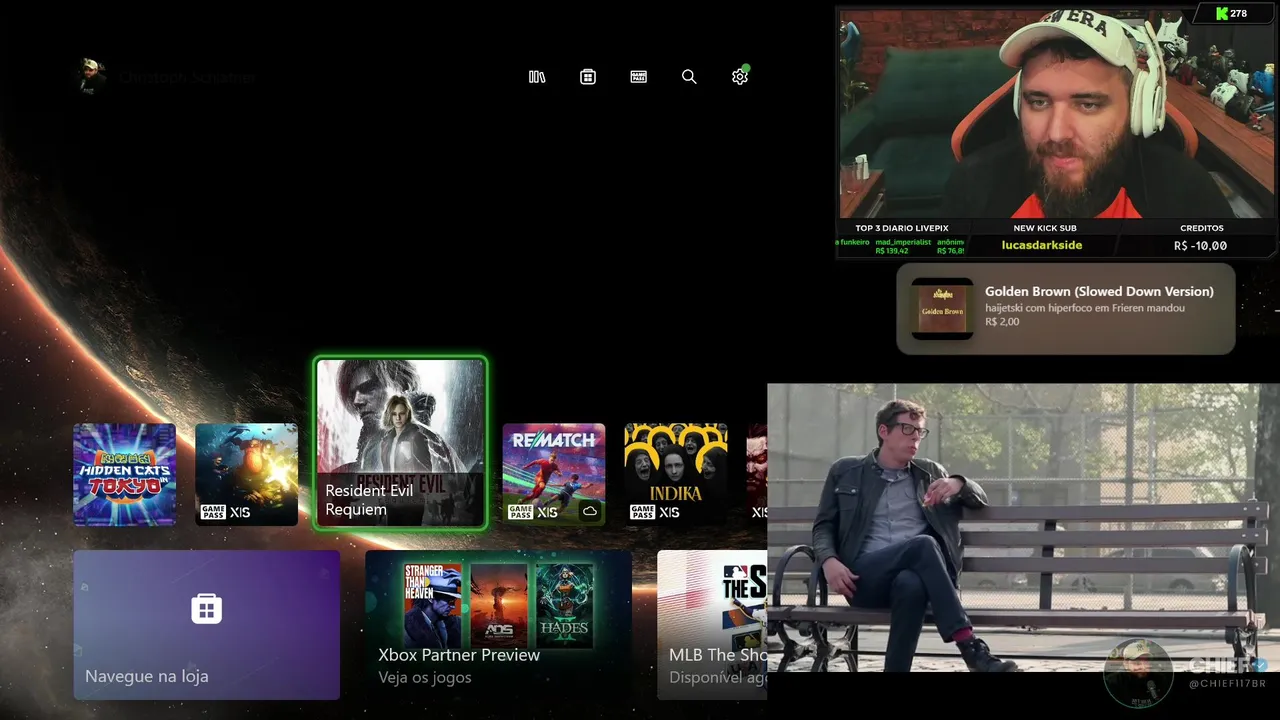Click the Golden Brown song notification
Viewport: 1280px width, 720px height.
[x=1066, y=309]
